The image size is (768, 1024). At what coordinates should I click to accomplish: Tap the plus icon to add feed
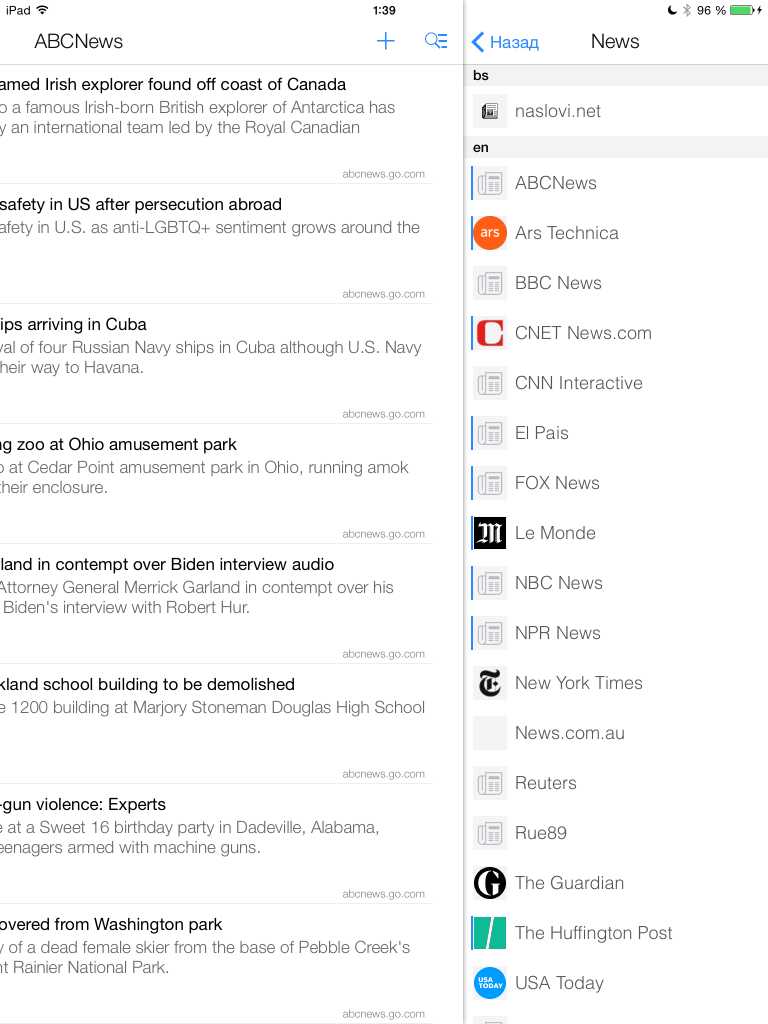[x=385, y=41]
